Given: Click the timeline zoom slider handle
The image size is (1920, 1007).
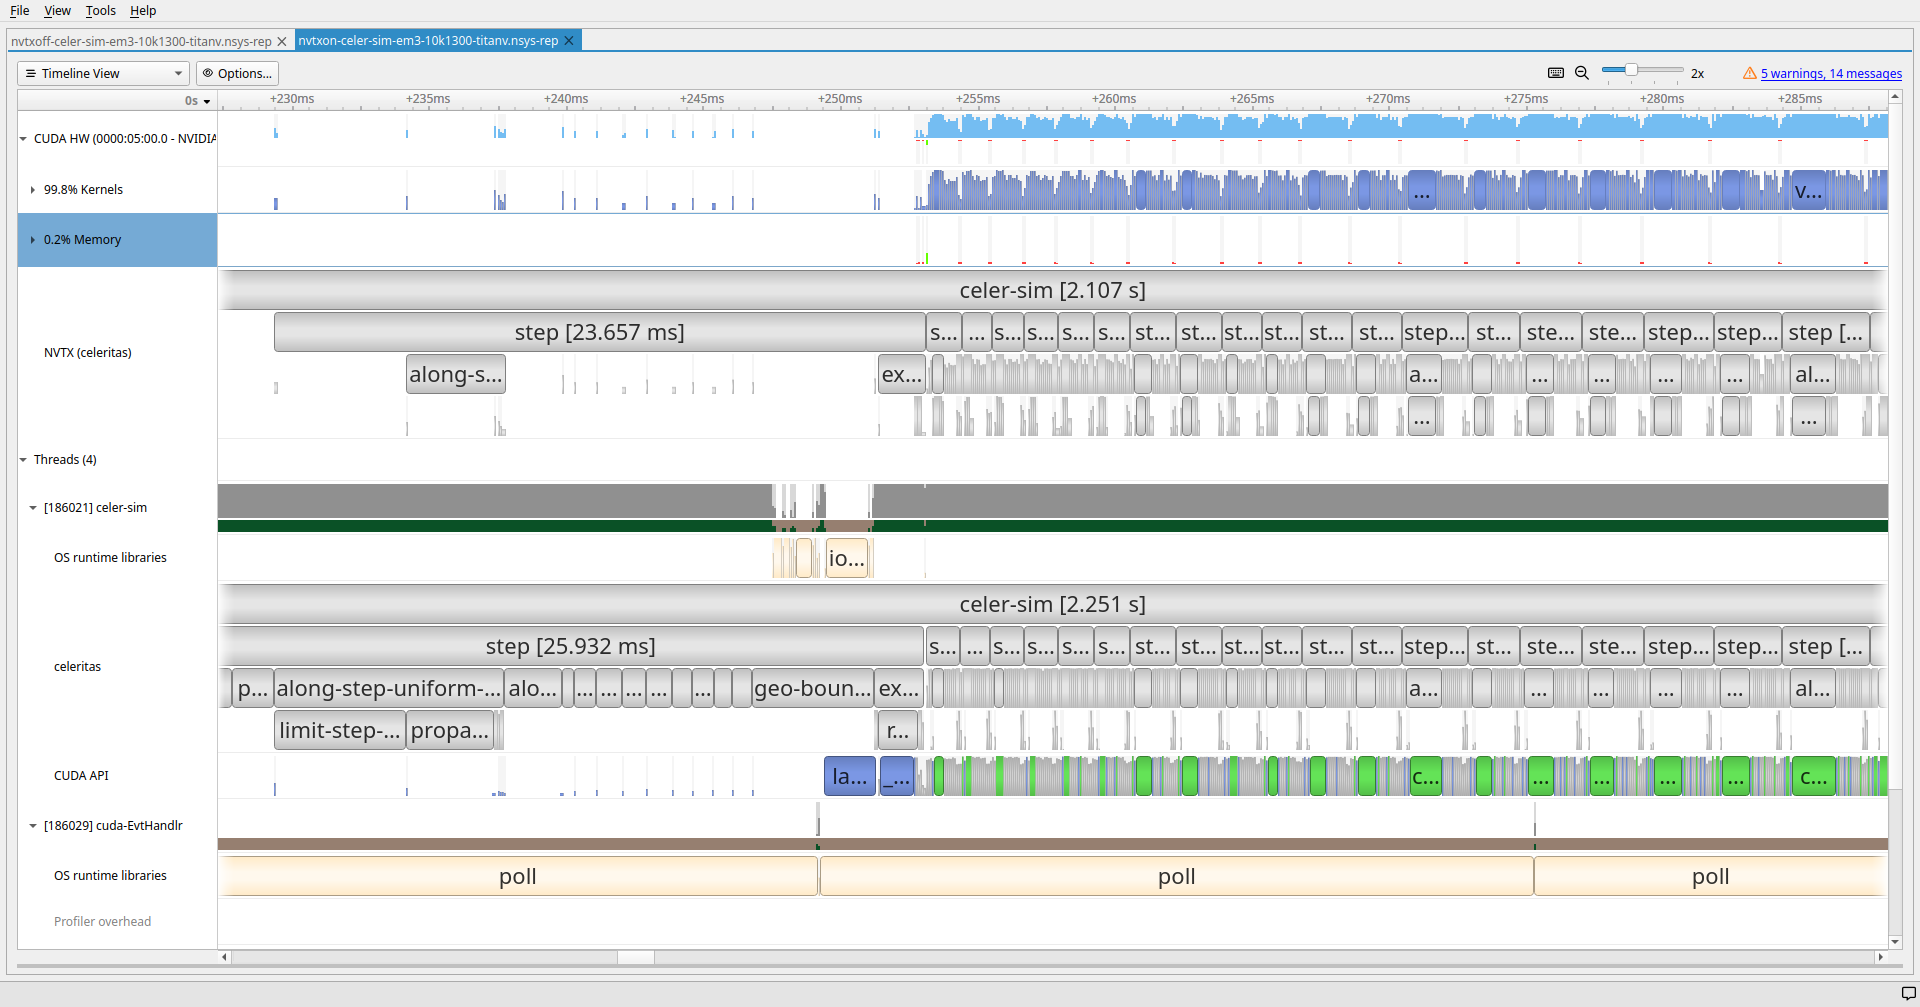Looking at the screenshot, I should point(1631,70).
